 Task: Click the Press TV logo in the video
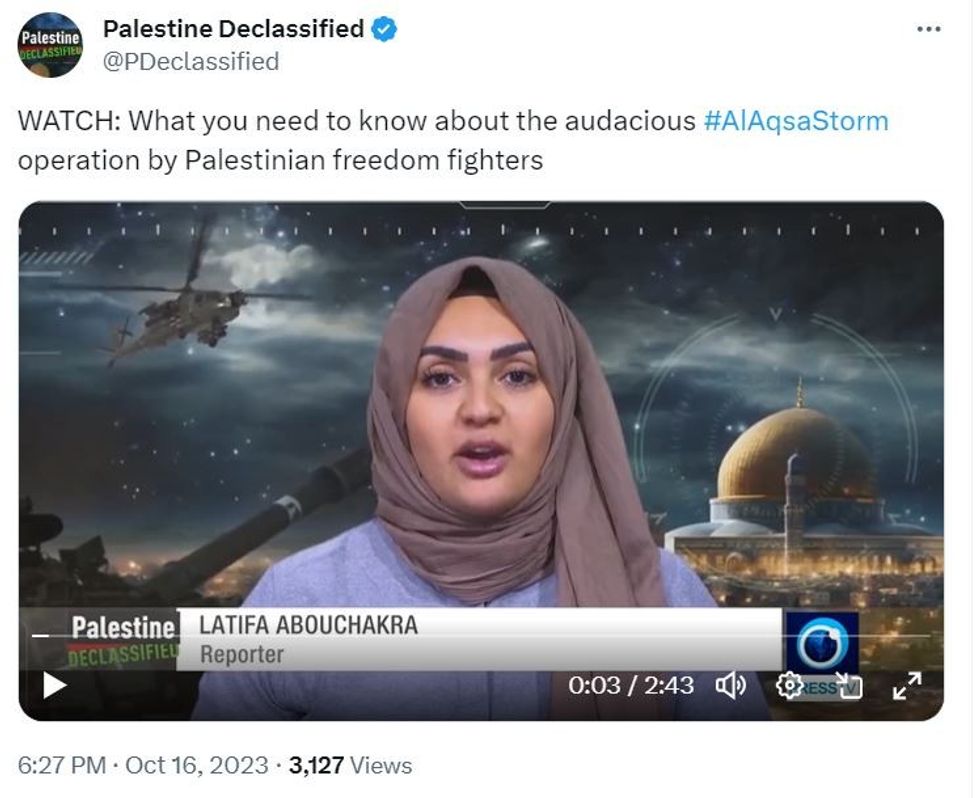pyautogui.click(x=822, y=654)
